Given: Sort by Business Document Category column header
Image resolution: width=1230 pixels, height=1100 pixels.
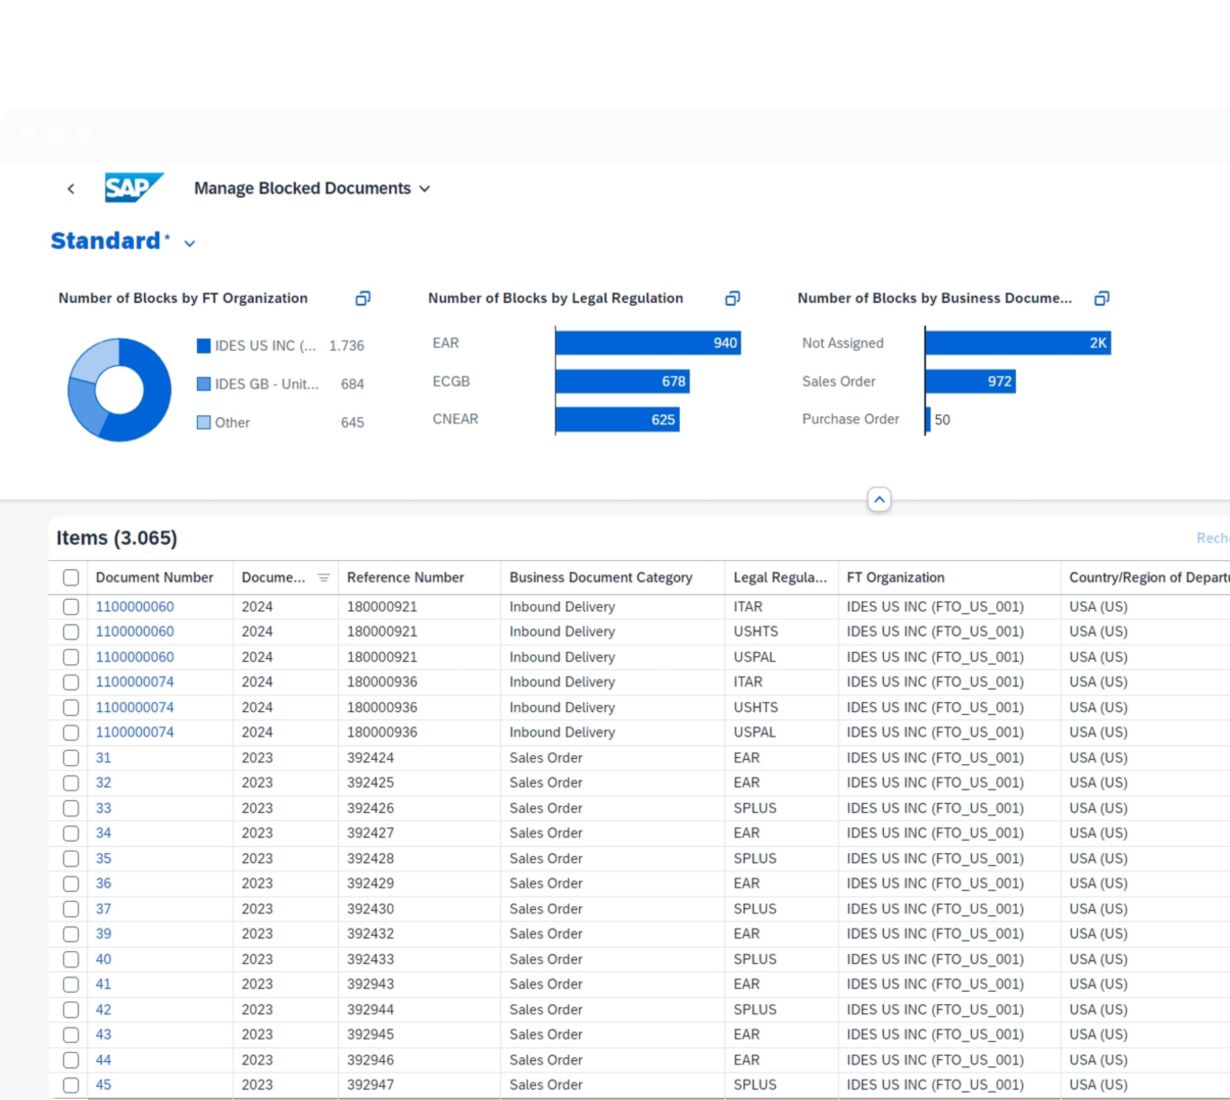Looking at the screenshot, I should pos(600,578).
